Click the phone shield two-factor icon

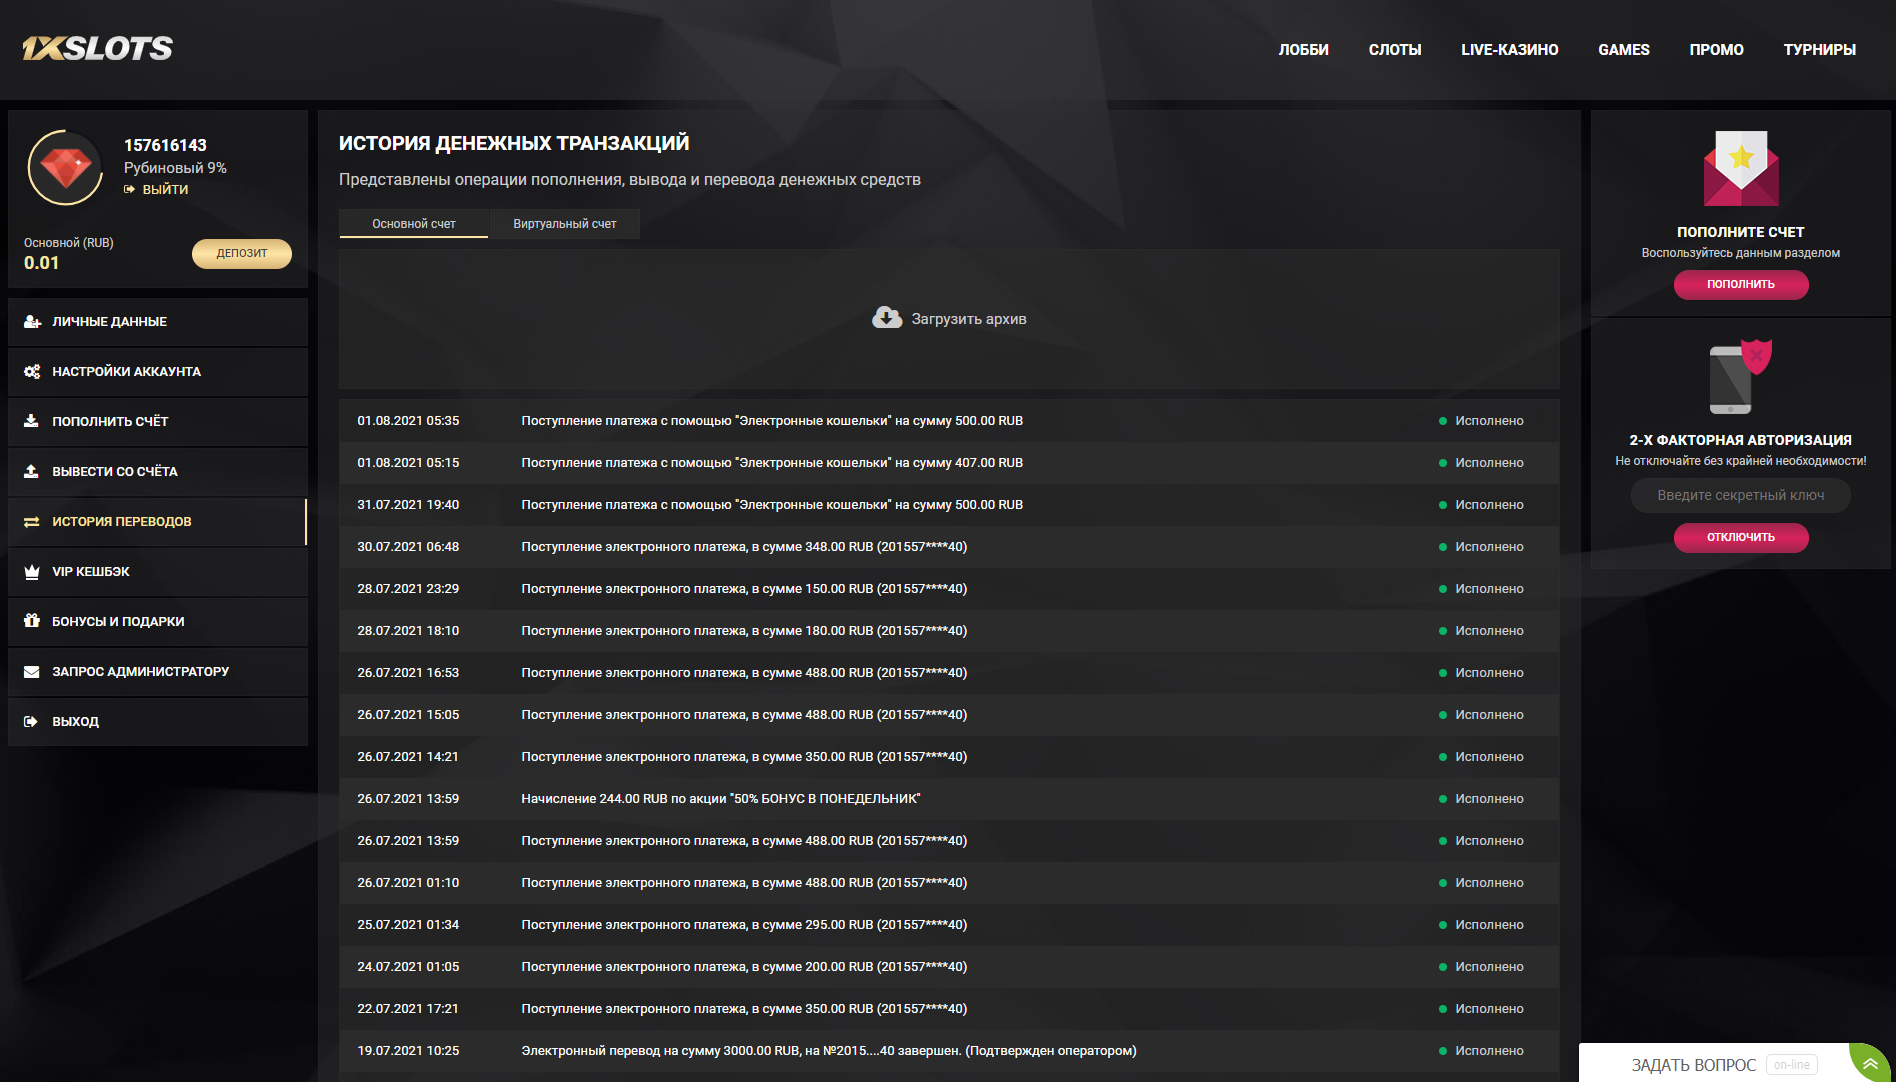[x=1739, y=377]
